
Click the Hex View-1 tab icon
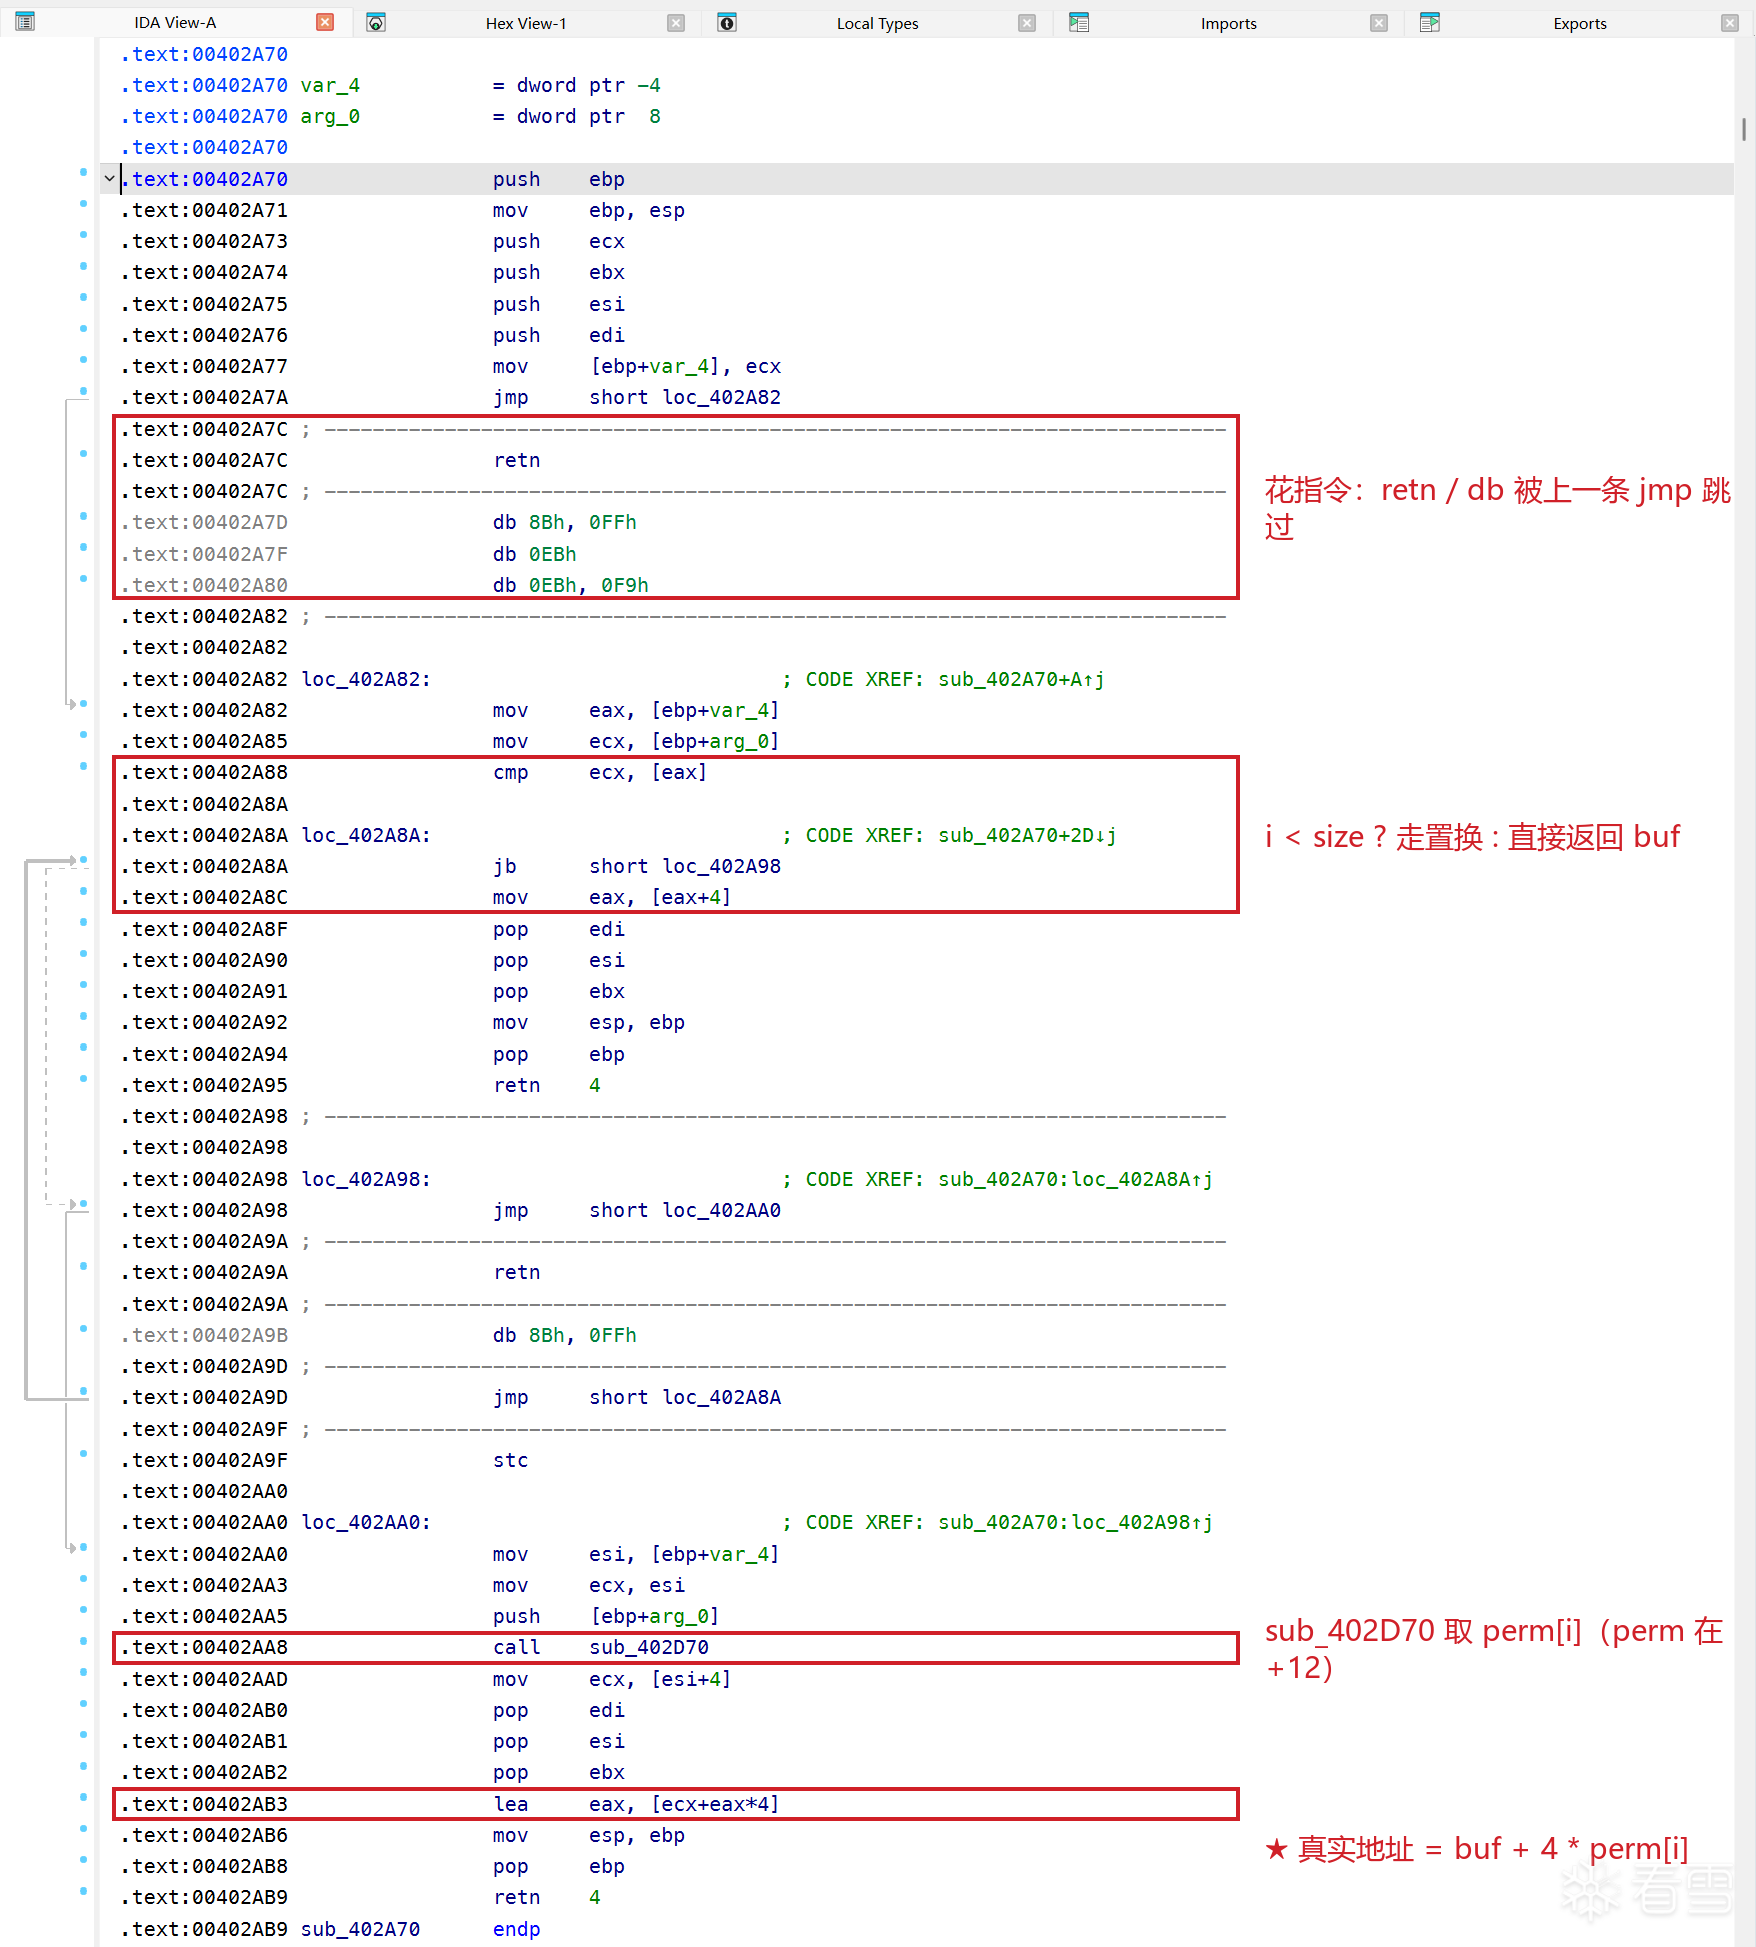click(376, 23)
